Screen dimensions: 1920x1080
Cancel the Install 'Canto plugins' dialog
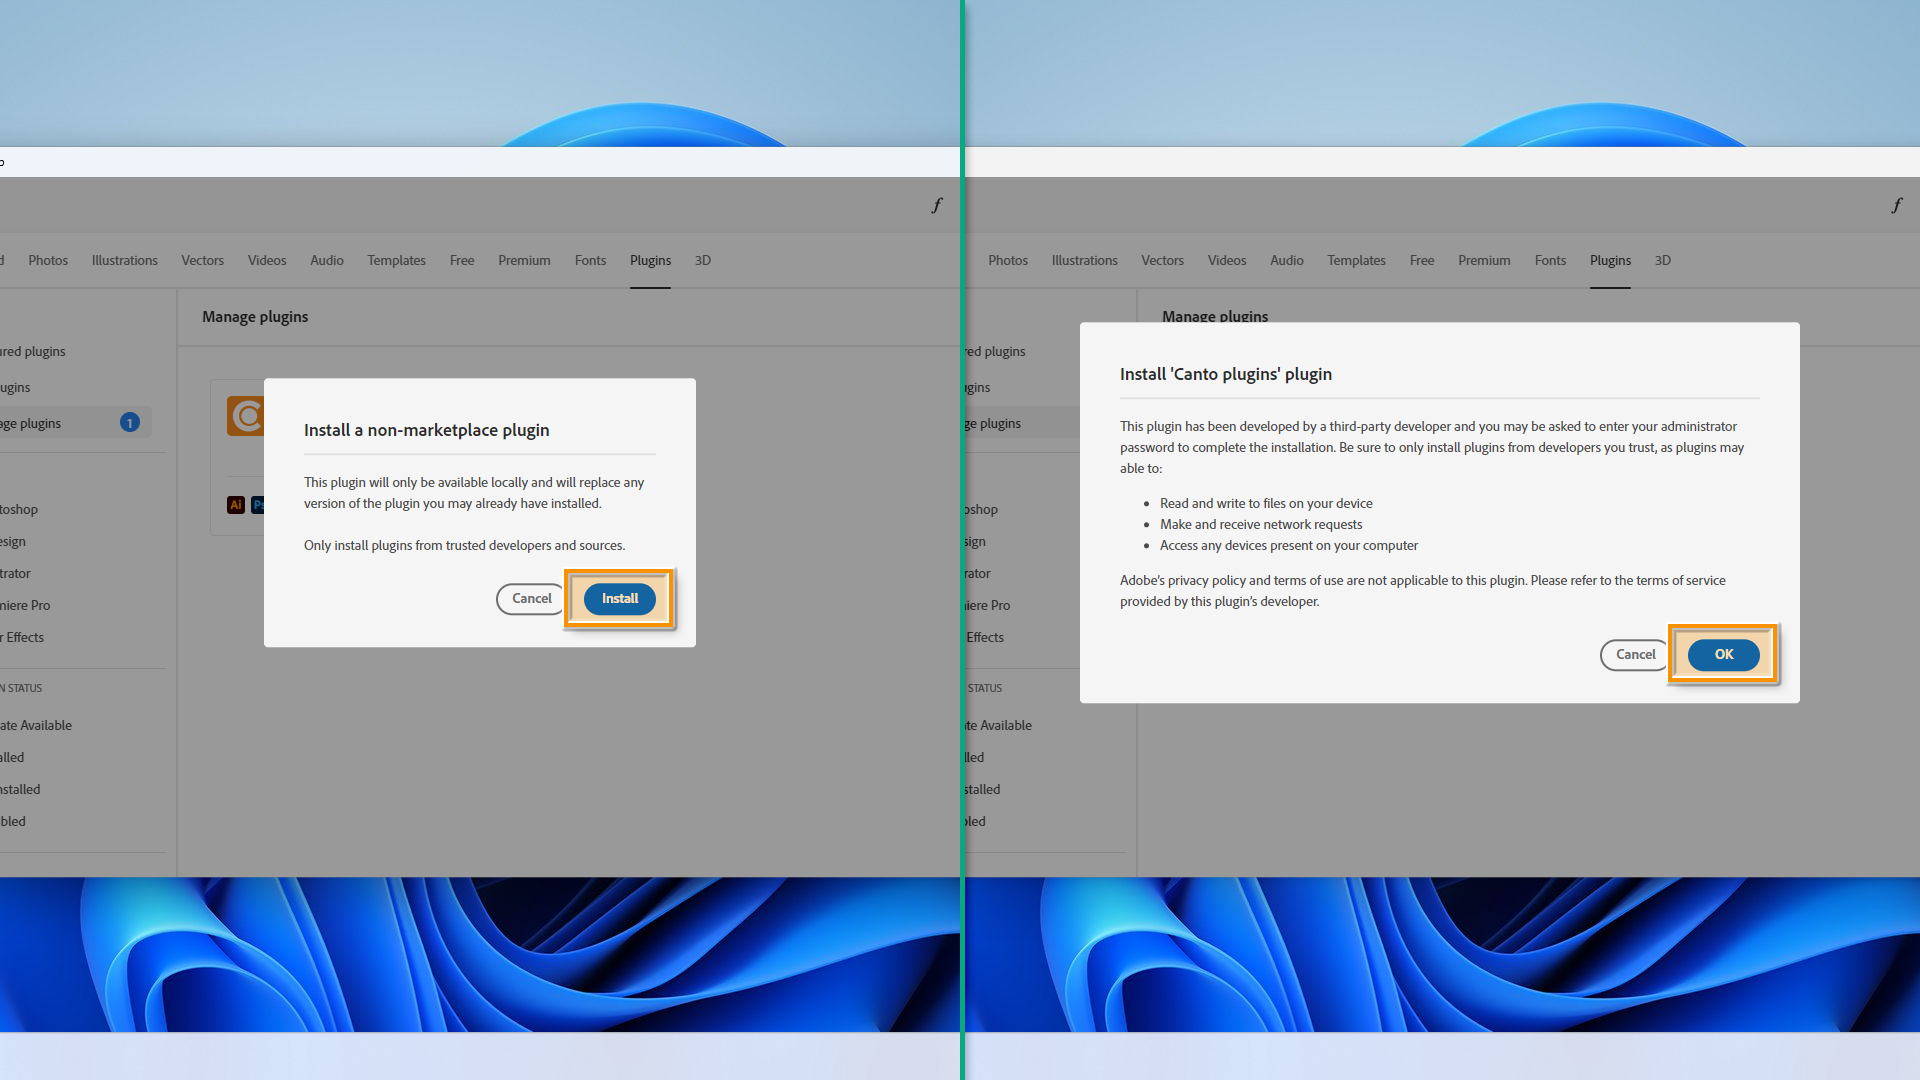point(1635,654)
